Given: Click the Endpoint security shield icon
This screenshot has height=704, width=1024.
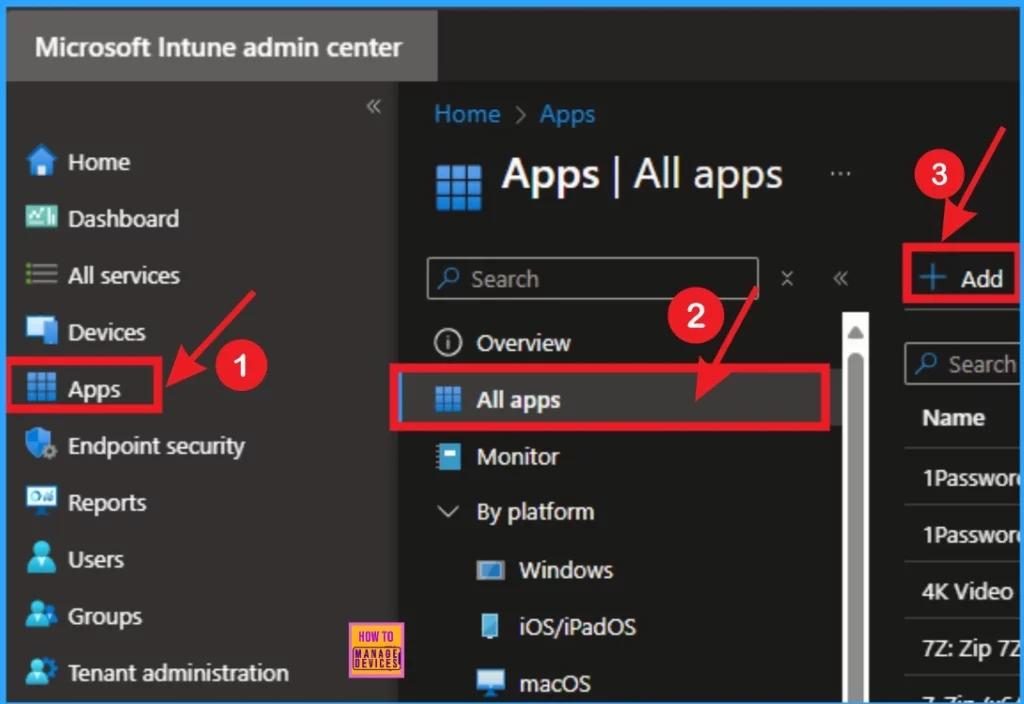Looking at the screenshot, I should pyautogui.click(x=40, y=444).
